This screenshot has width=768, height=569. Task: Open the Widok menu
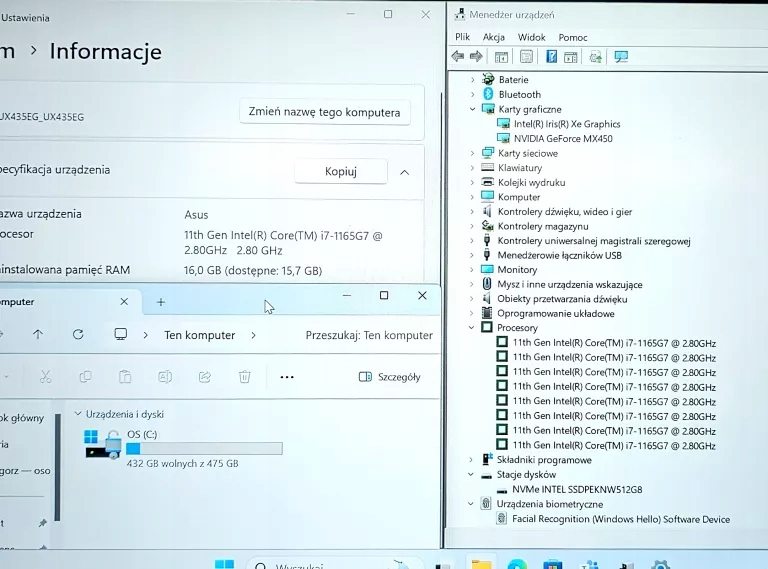click(531, 37)
